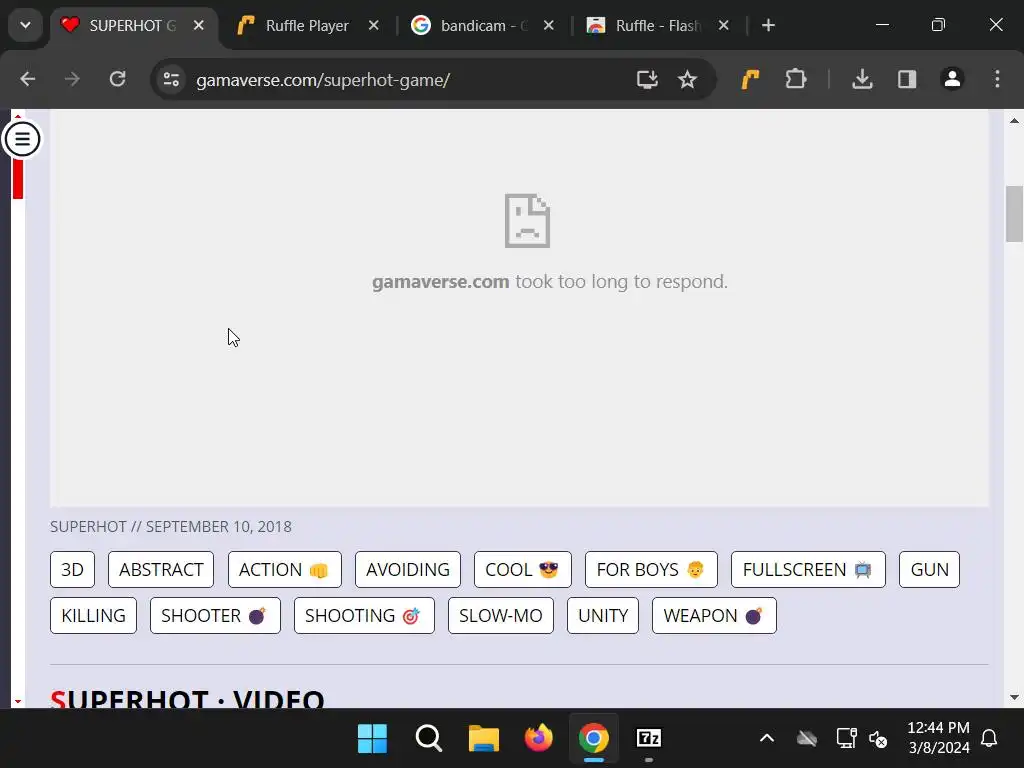Image resolution: width=1024 pixels, height=768 pixels.
Task: Close the Ruffle - Flash tab
Action: click(724, 25)
